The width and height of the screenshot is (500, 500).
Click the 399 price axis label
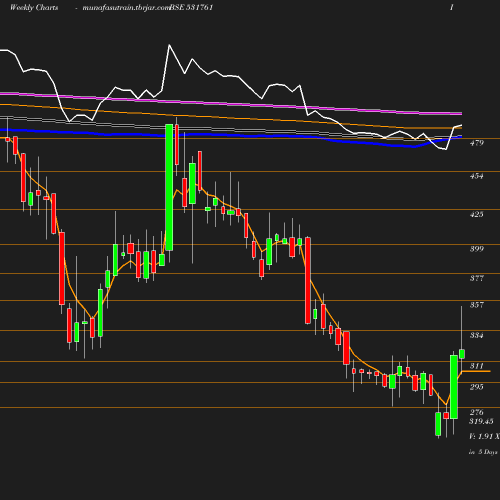coord(476,249)
